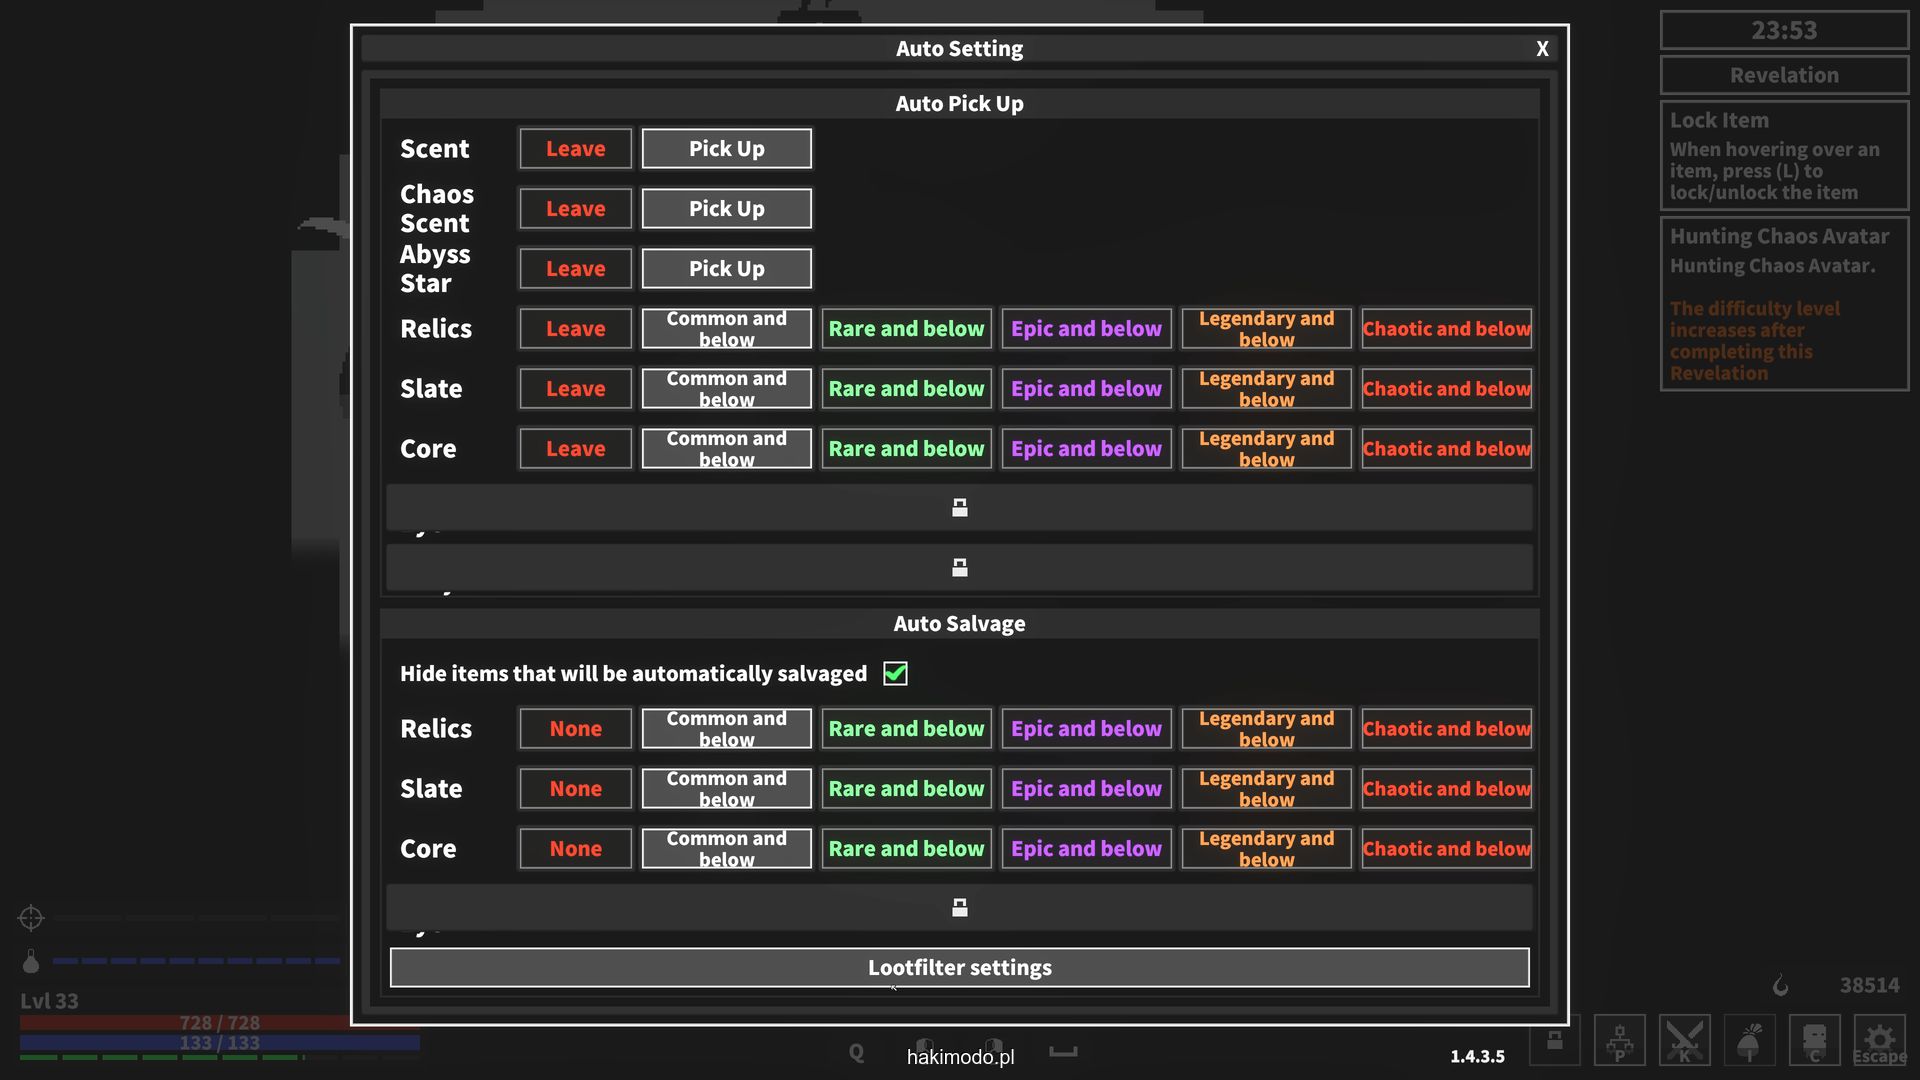Set Scent auto pick up to Leave
The image size is (1920, 1080).
click(575, 149)
